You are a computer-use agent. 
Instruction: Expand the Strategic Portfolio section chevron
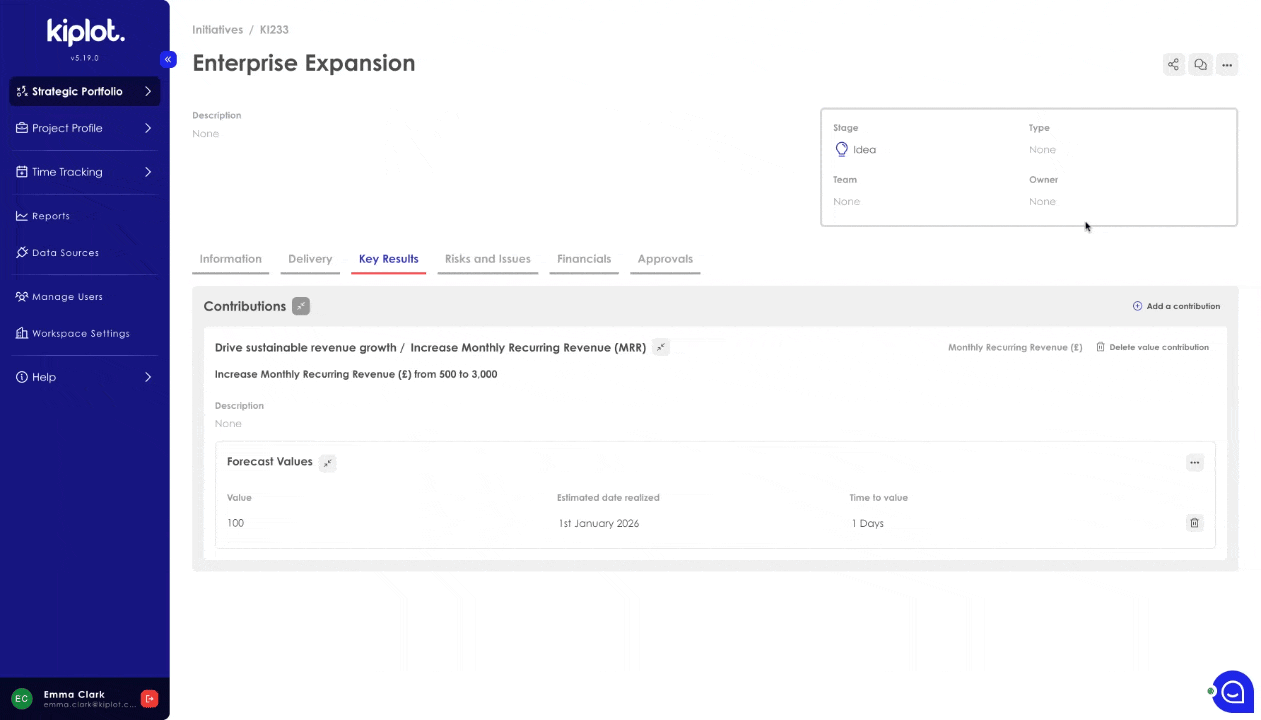[x=148, y=91]
